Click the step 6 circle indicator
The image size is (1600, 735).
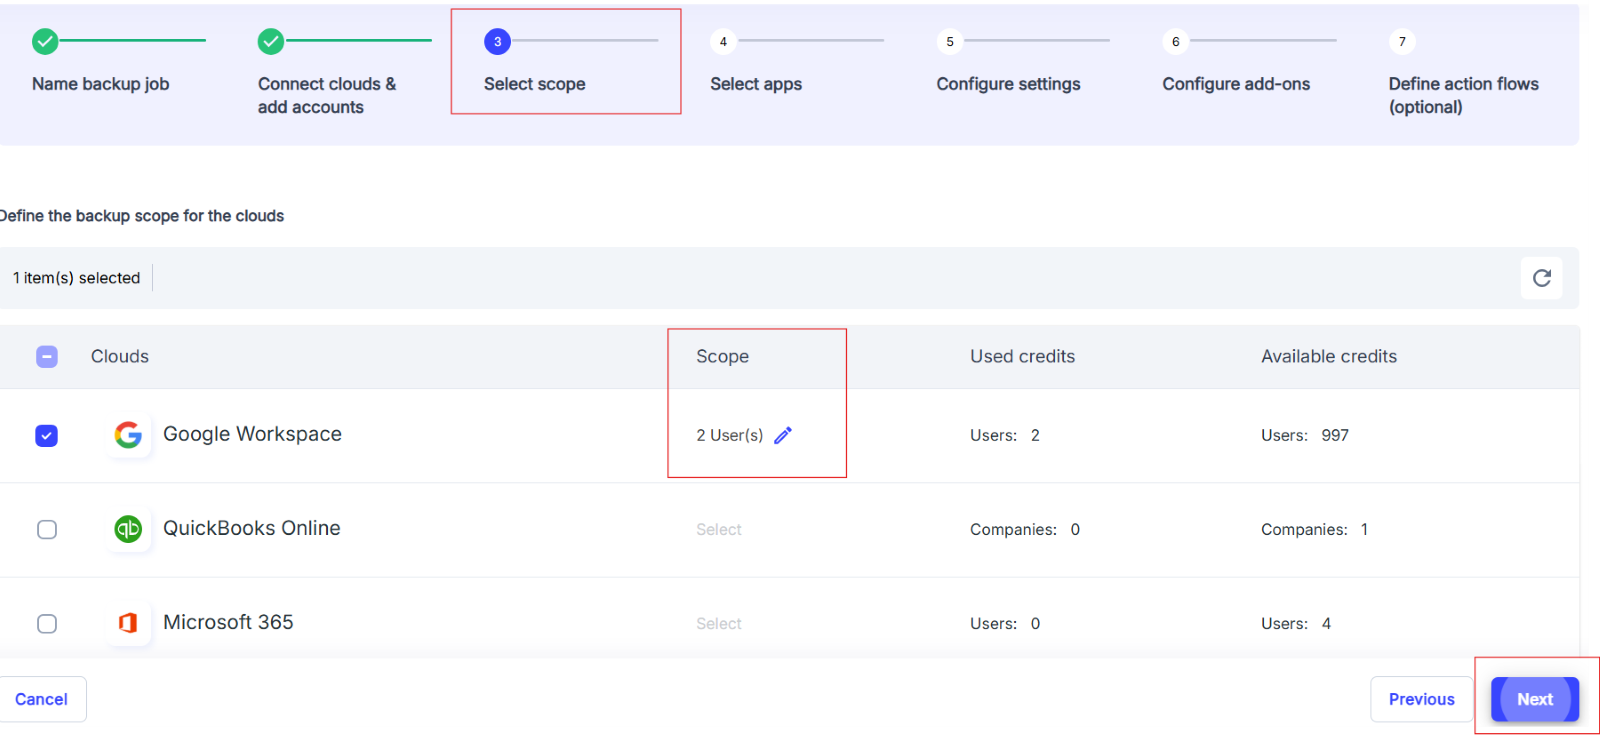1176,41
